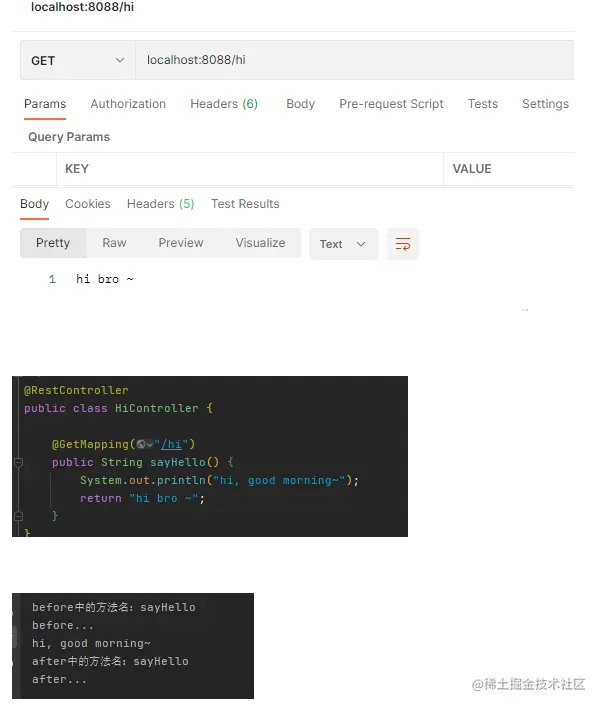Click the request URL input field
The image size is (604, 710).
[355, 60]
